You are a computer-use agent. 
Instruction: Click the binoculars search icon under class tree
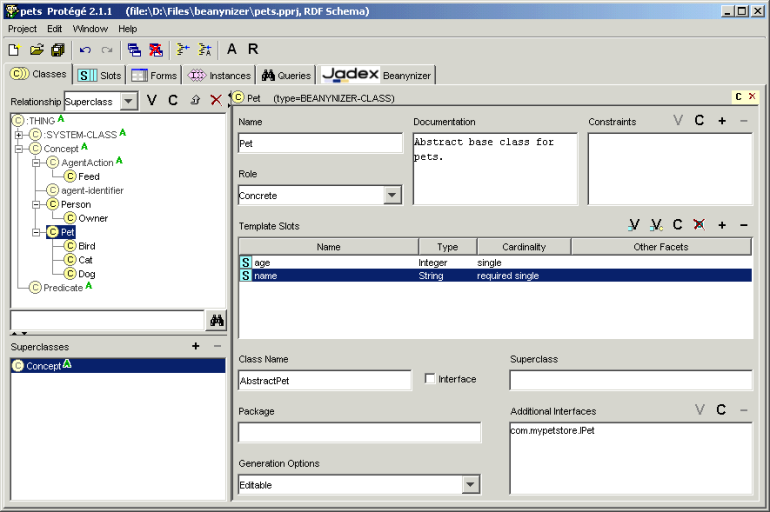[x=217, y=321]
